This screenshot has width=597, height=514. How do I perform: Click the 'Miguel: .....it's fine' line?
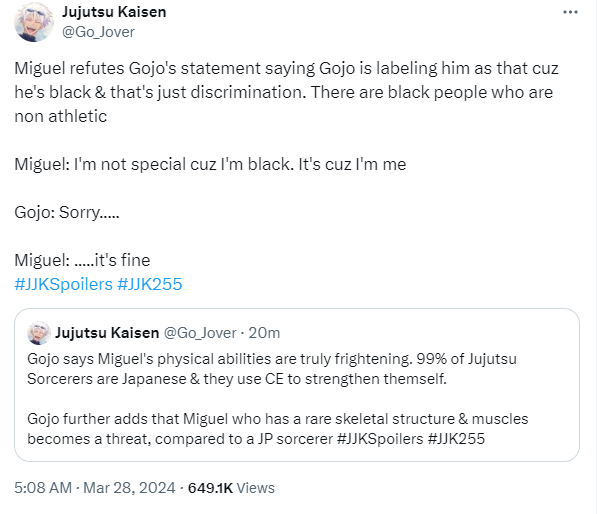click(82, 260)
